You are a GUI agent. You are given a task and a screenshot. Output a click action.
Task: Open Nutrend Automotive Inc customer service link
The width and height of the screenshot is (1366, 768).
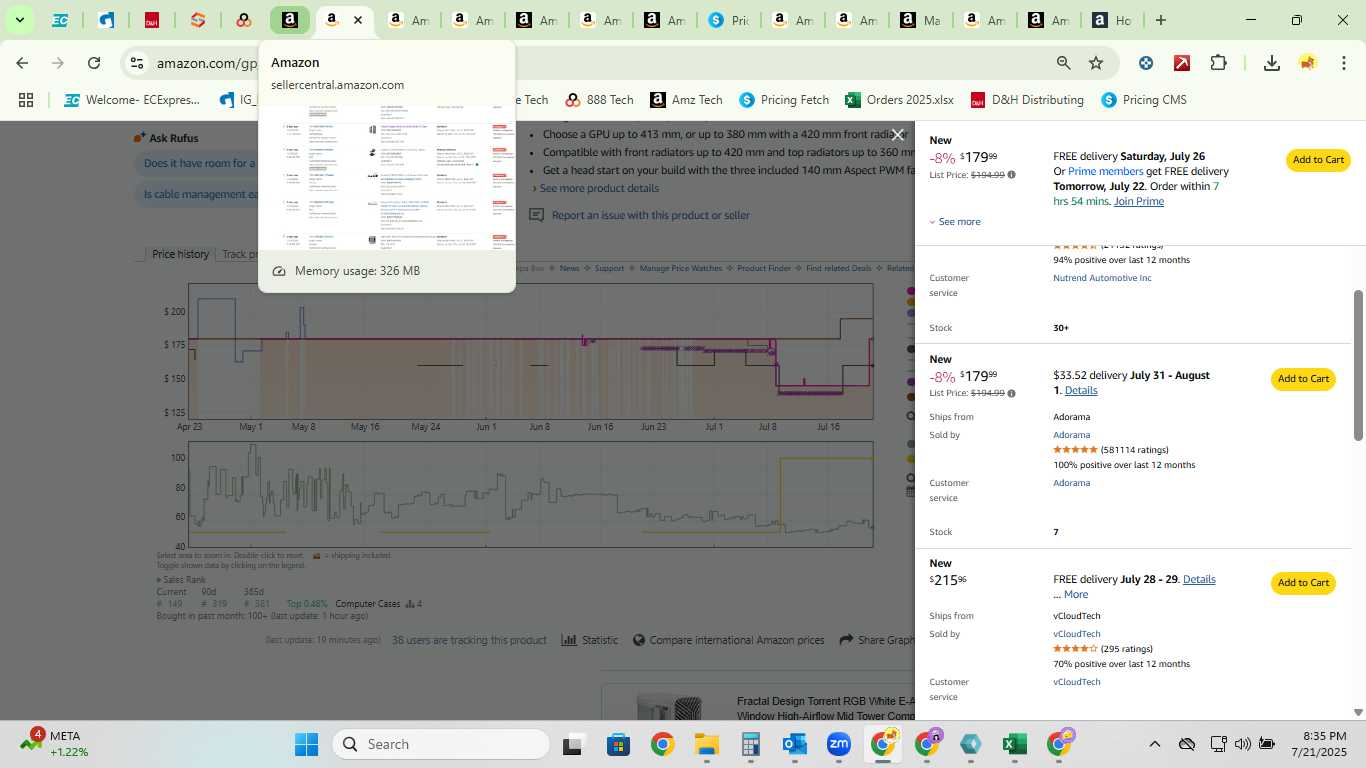1102,278
